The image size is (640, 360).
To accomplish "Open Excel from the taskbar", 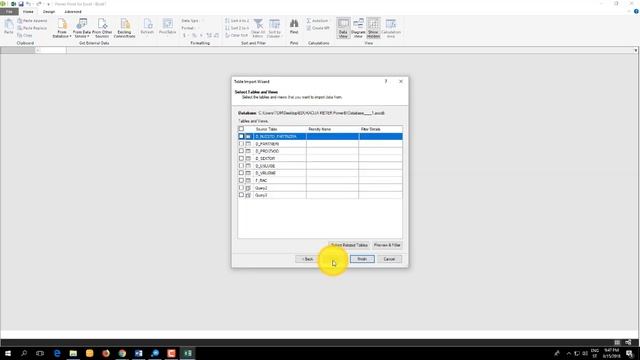I will (x=188, y=353).
